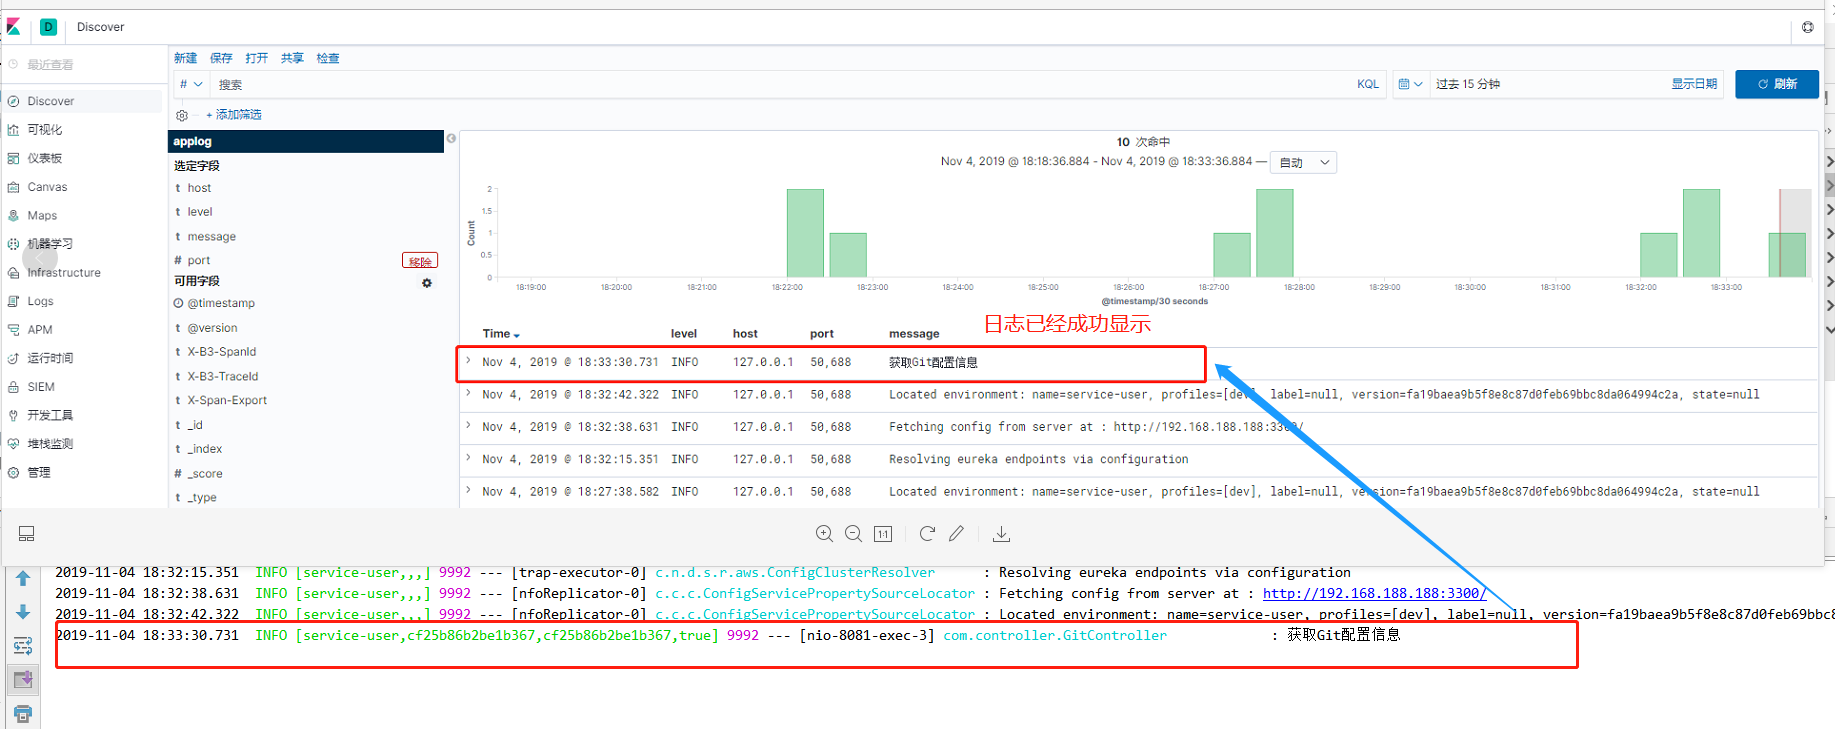Click the up arrow in the console gutter
The height and width of the screenshot is (729, 1835).
pyautogui.click(x=23, y=578)
